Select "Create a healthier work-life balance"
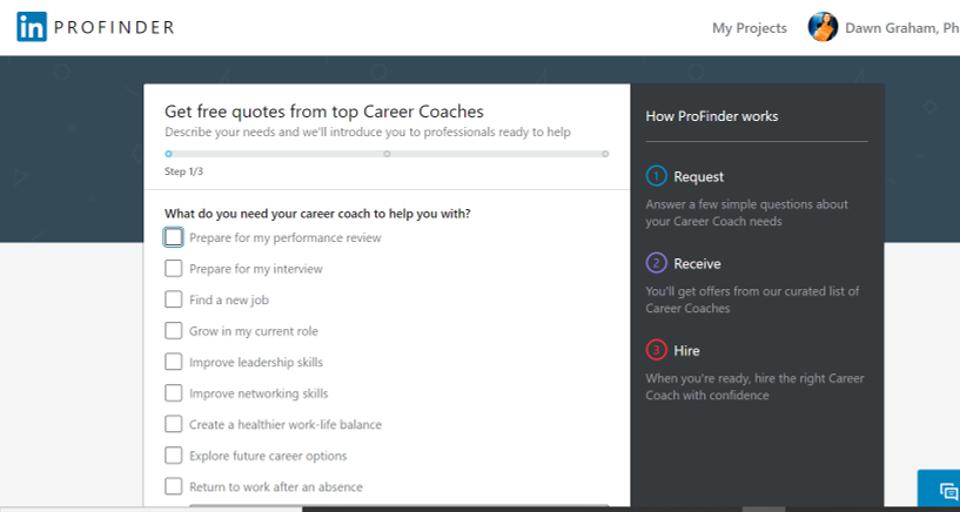The width and height of the screenshot is (960, 512). point(174,424)
